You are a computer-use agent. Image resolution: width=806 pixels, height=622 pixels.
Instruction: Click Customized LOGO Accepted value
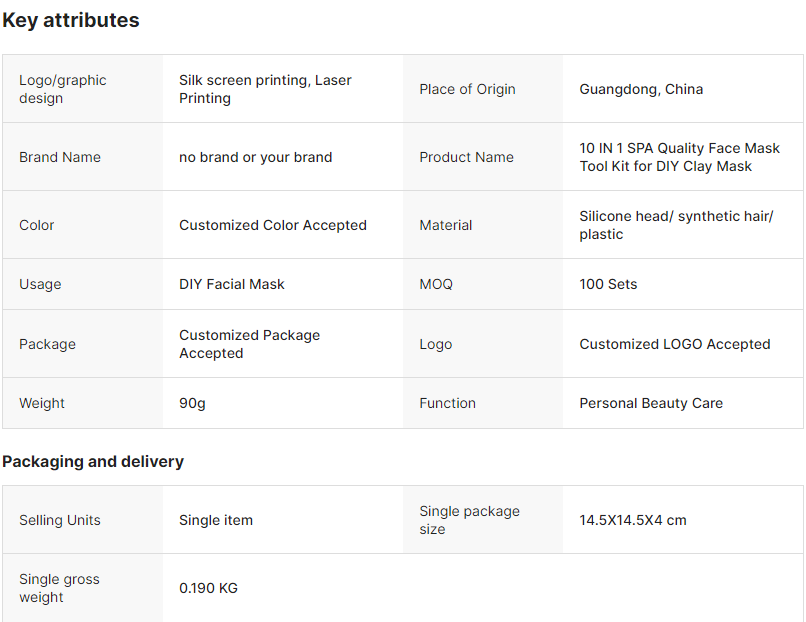(x=674, y=344)
